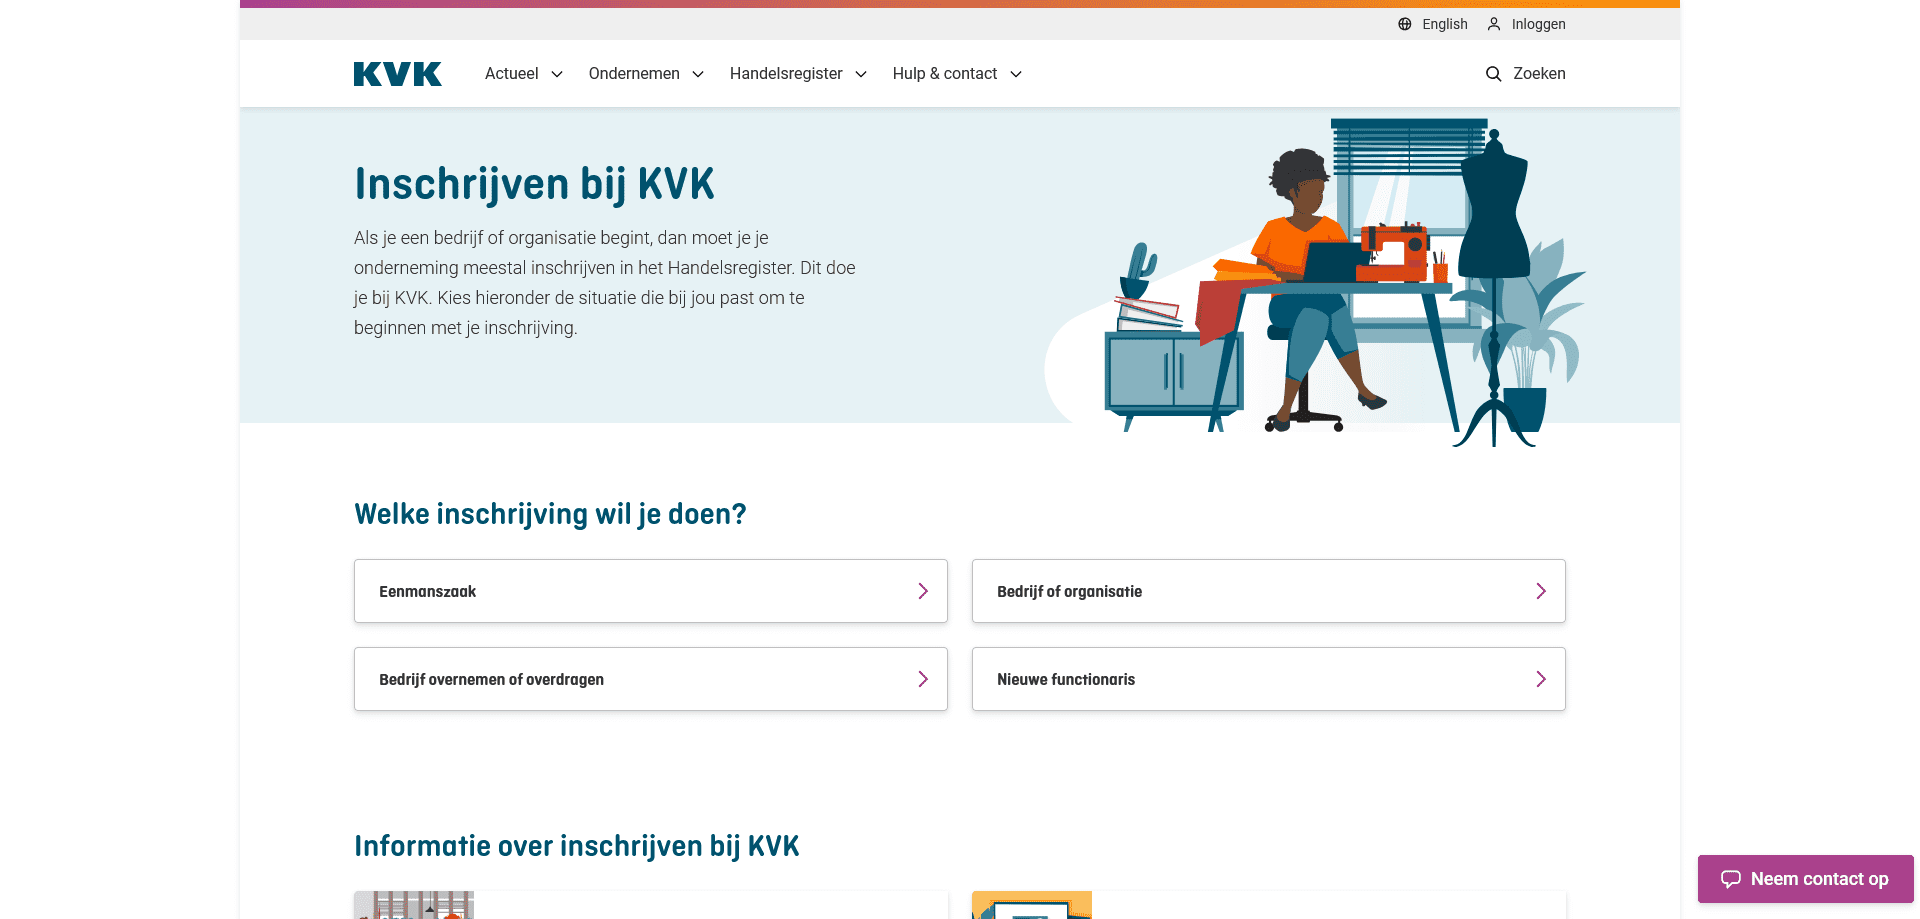Click the Inschrijven bij KVK heading
The height and width of the screenshot is (919, 1920).
pos(534,185)
